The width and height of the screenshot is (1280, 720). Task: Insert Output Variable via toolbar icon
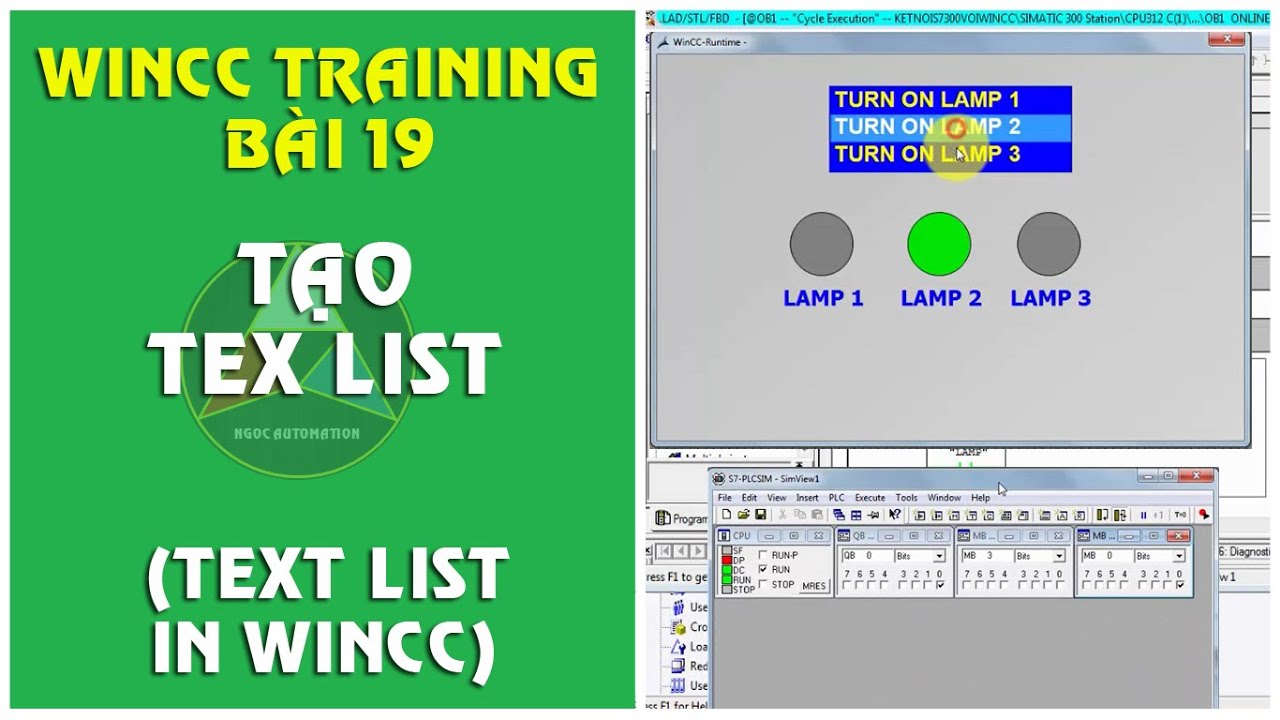(937, 514)
